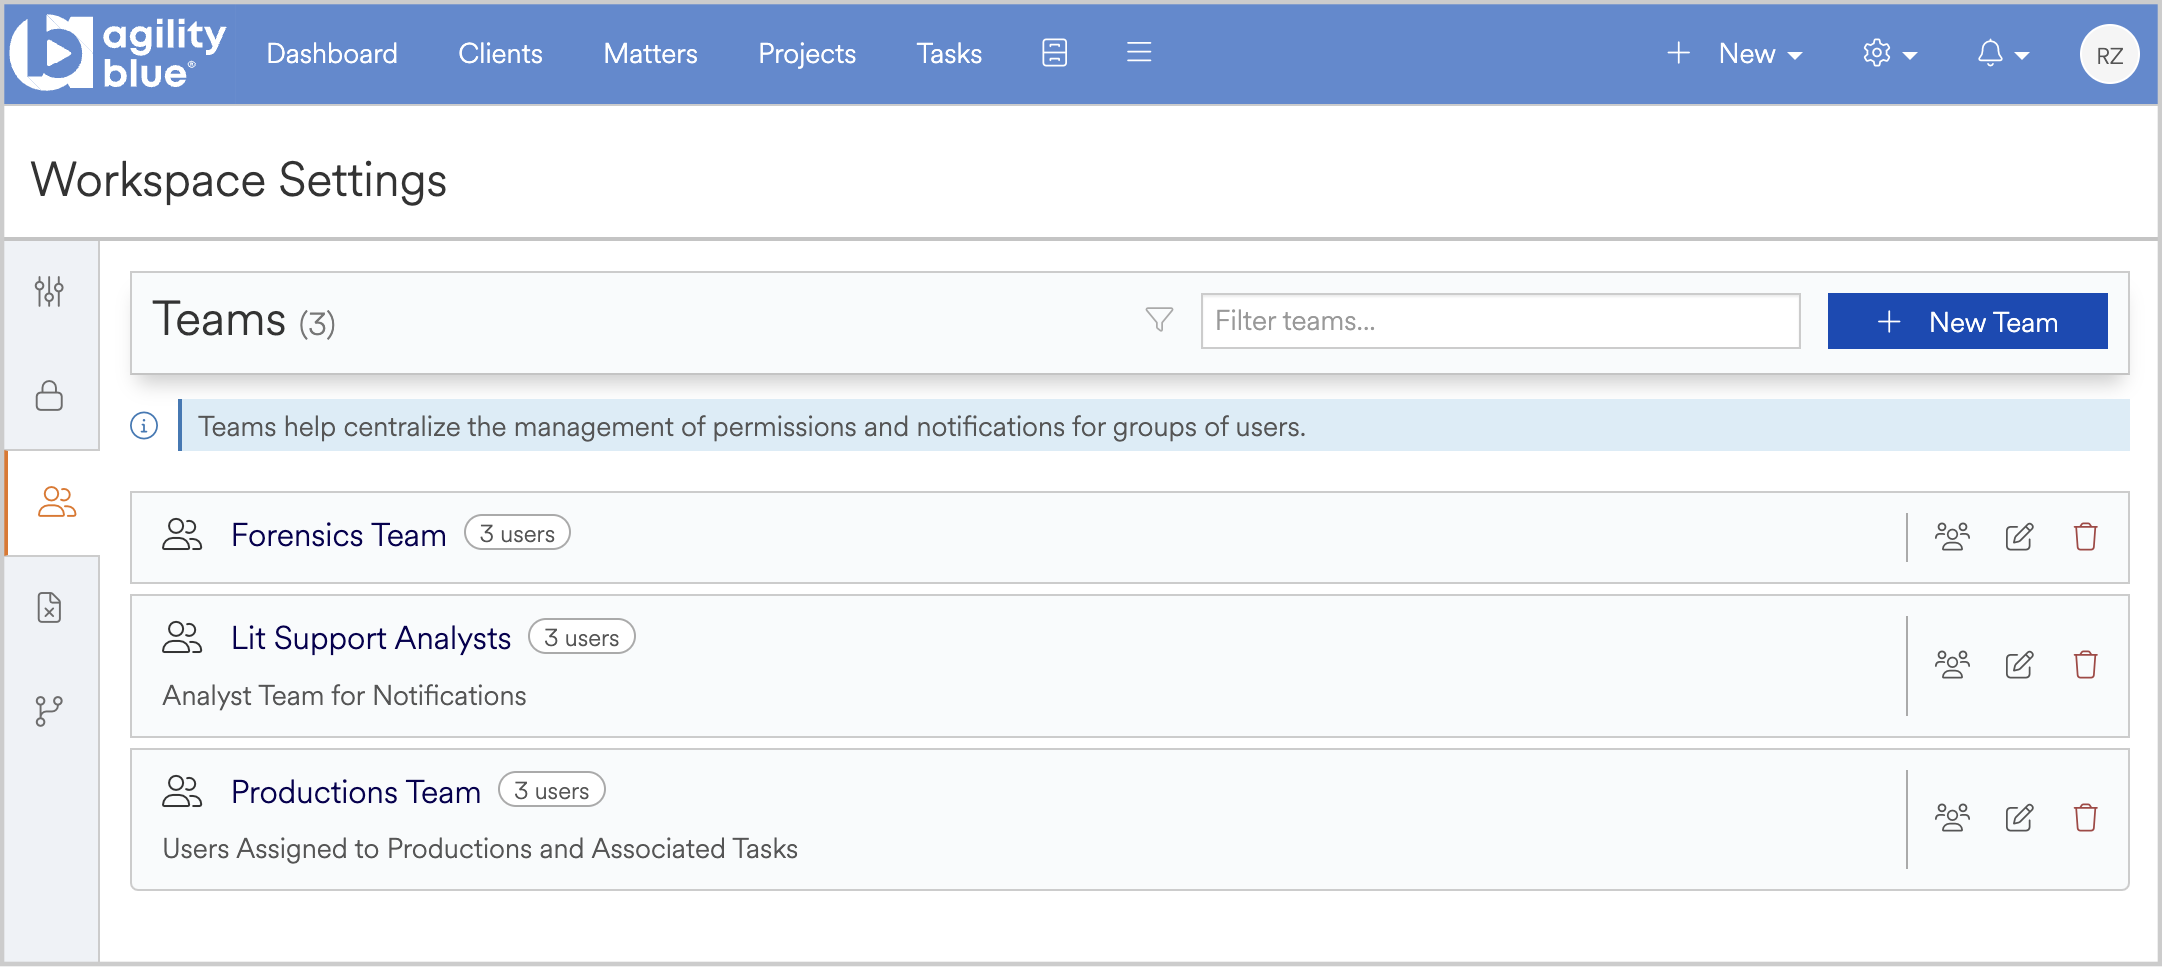Image resolution: width=2162 pixels, height=967 pixels.
Task: Click the group icon left of Productions Team
Action: (x=181, y=792)
